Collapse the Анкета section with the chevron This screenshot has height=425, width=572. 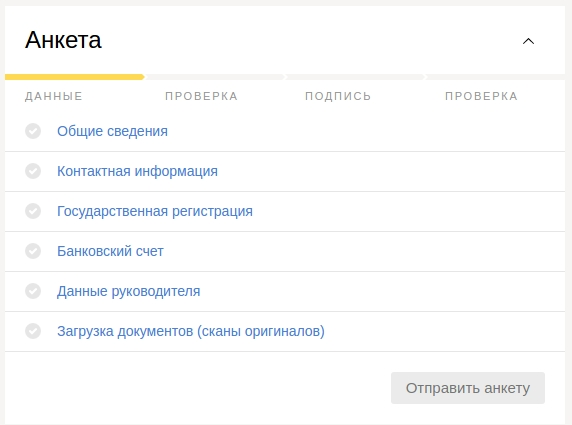coord(528,41)
